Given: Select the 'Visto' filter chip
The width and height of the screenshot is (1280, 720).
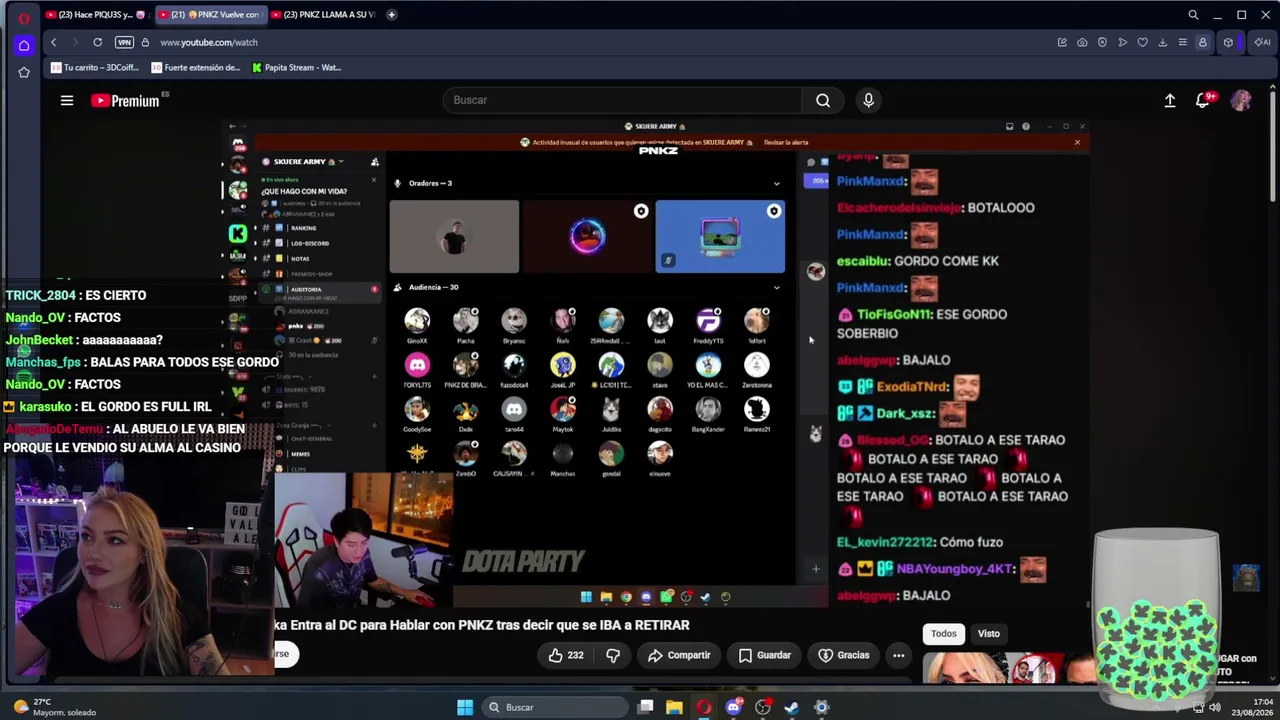Looking at the screenshot, I should [988, 633].
